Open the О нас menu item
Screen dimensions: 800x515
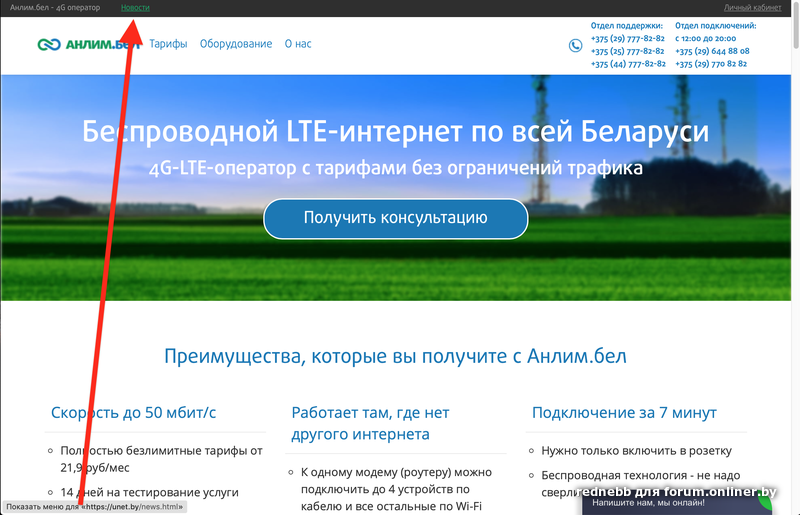[297, 44]
